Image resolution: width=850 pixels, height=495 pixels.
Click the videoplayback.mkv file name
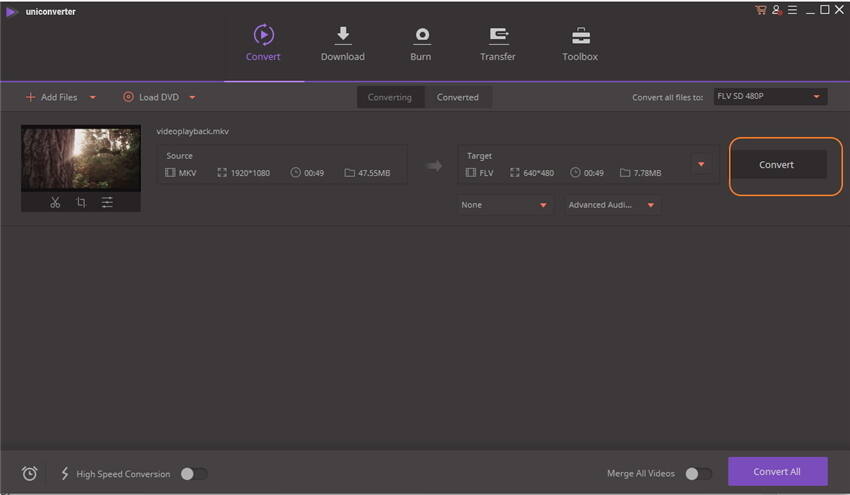pos(192,131)
